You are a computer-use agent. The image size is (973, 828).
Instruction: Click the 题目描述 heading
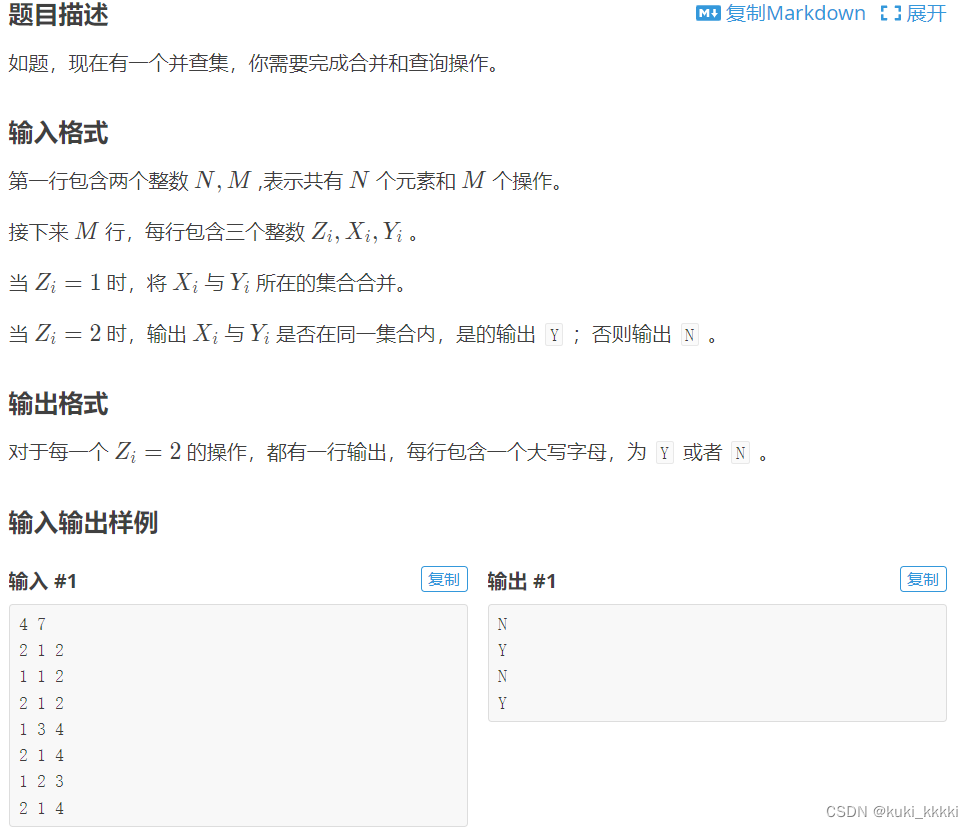pyautogui.click(x=58, y=14)
